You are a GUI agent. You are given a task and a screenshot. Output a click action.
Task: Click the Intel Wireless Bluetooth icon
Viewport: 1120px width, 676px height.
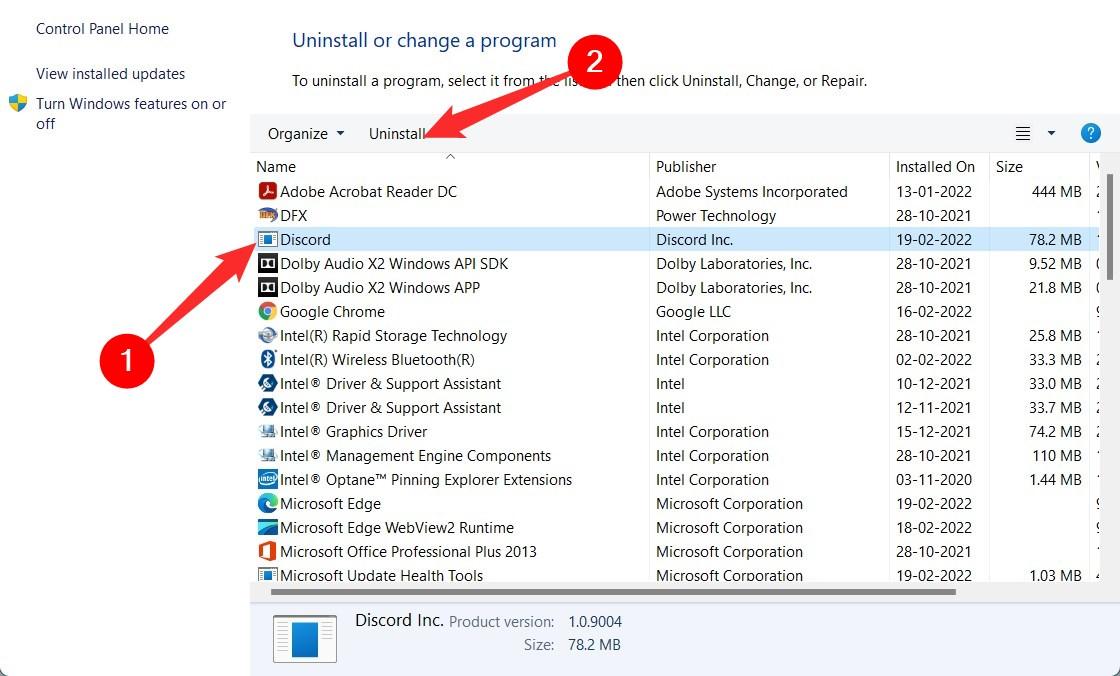point(267,359)
